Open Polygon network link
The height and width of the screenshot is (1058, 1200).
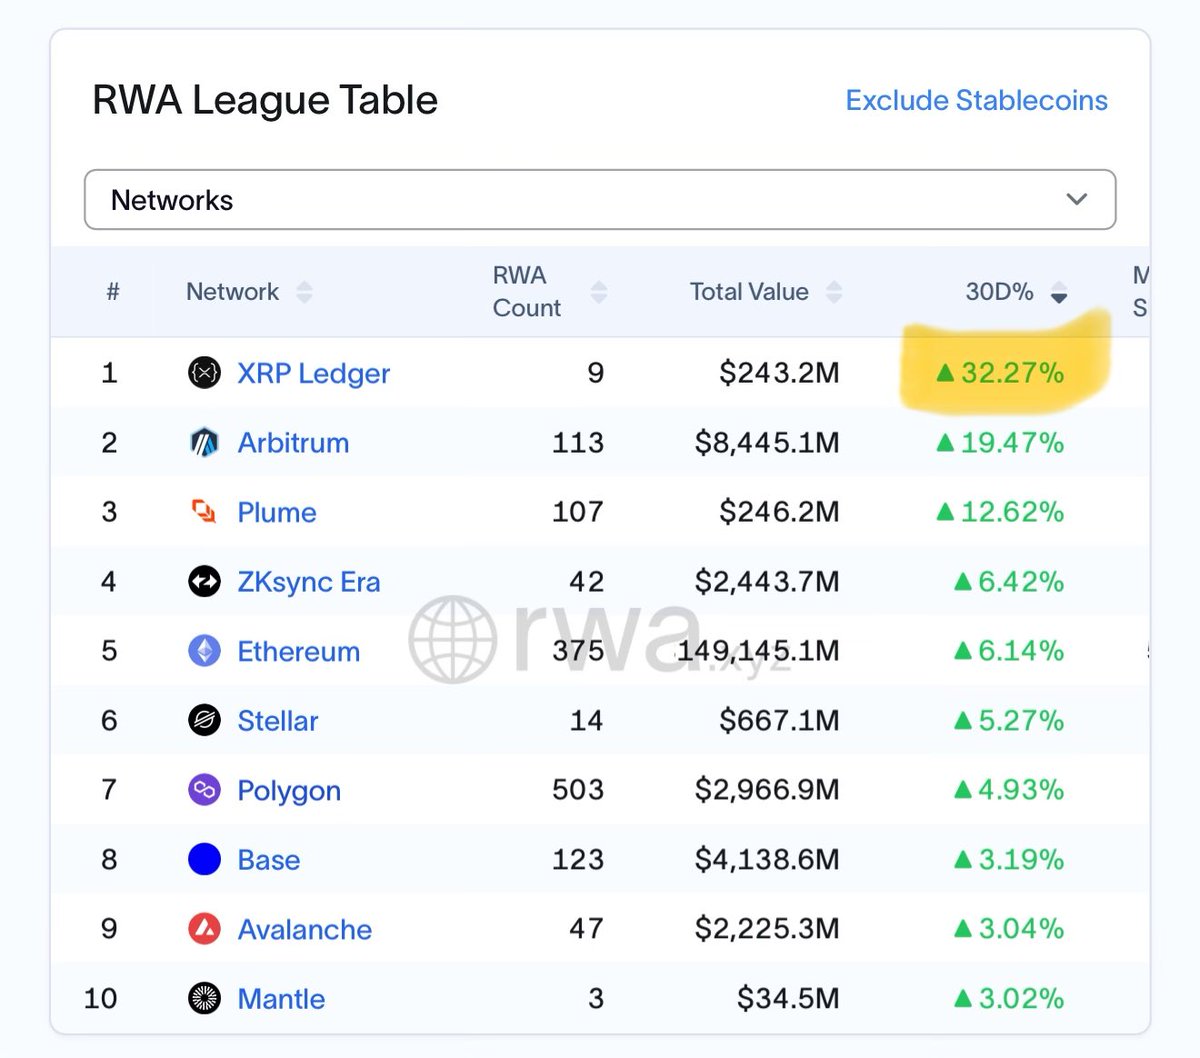pyautogui.click(x=289, y=791)
